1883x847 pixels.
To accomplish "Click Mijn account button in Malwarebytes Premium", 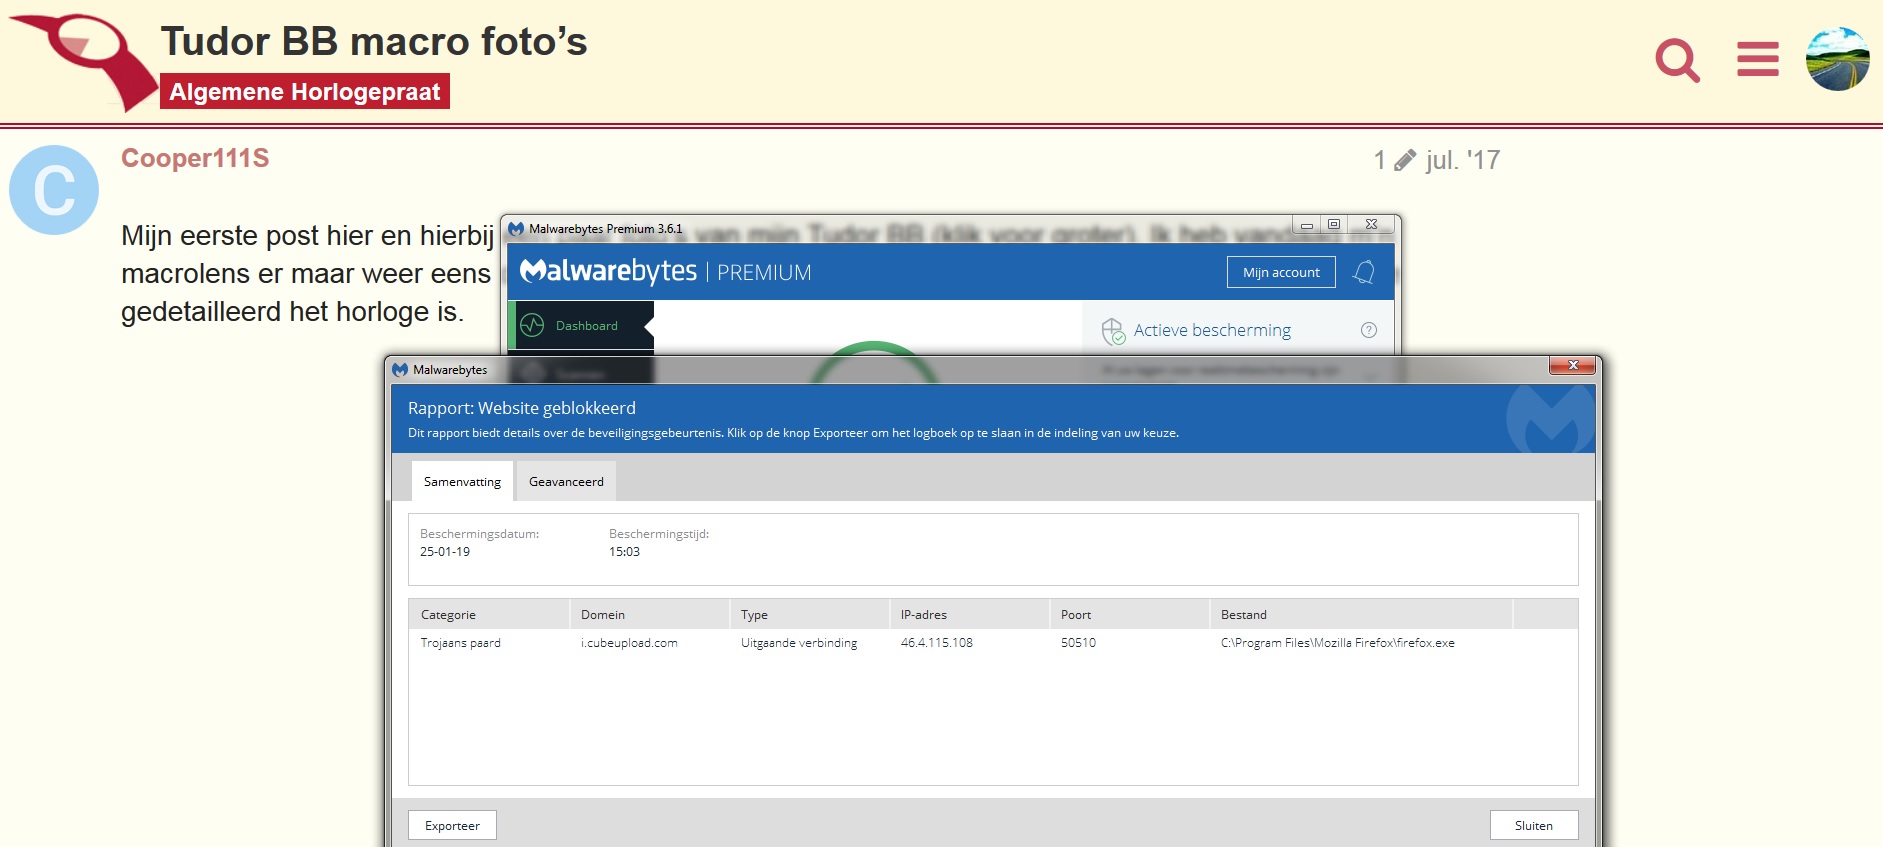I will (1281, 272).
